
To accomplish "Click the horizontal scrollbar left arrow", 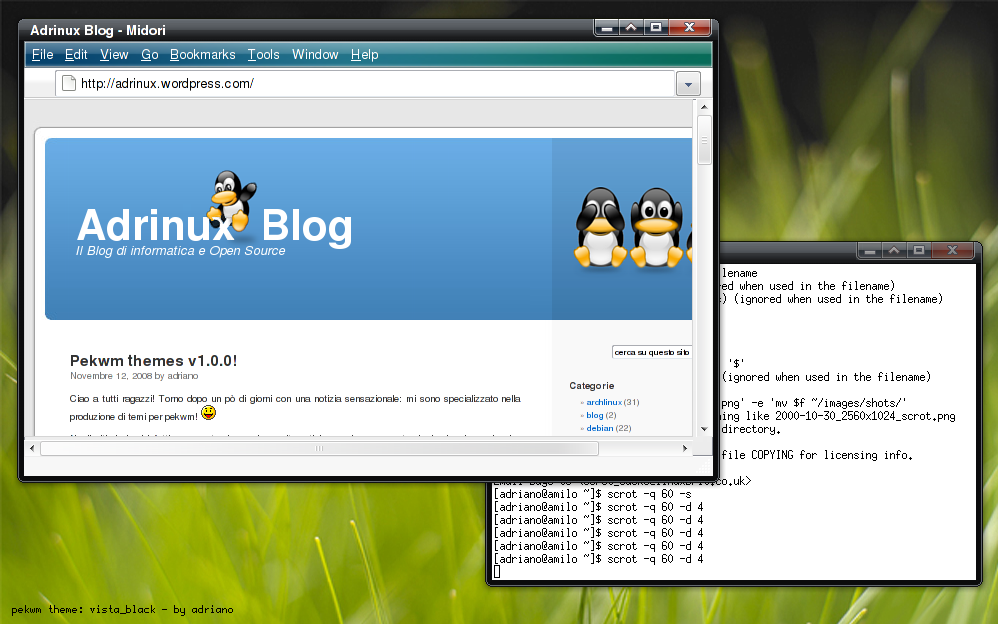I will point(32,448).
